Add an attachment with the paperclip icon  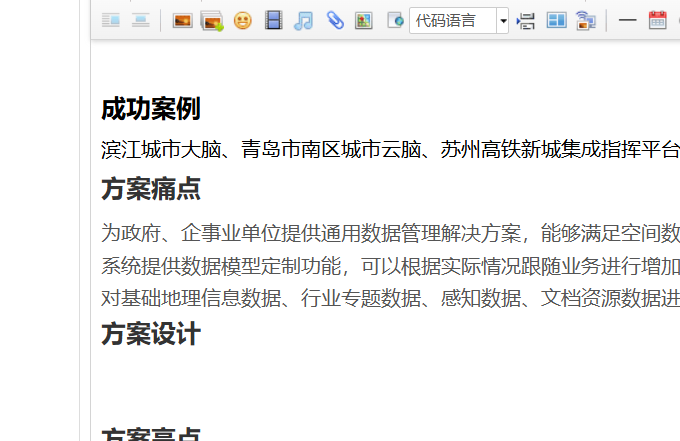pyautogui.click(x=334, y=20)
